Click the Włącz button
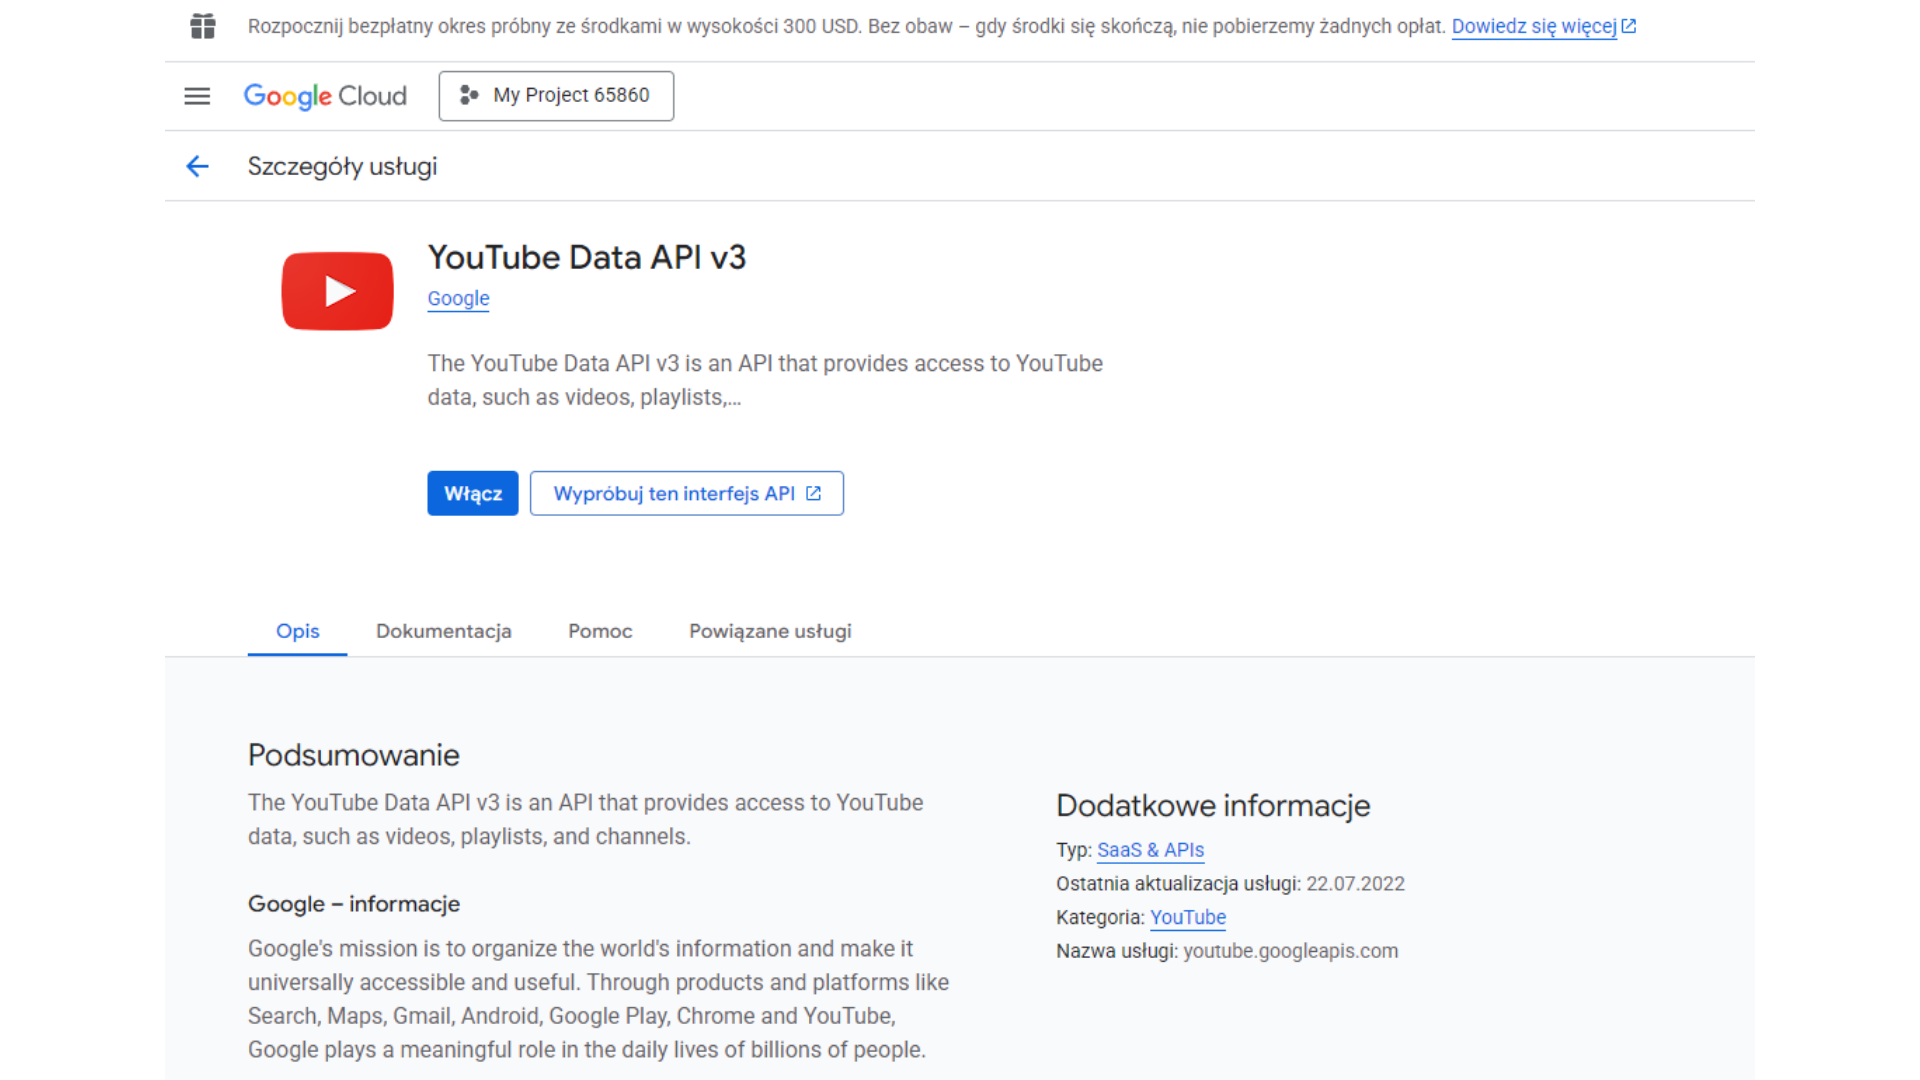Viewport: 1920px width, 1080px height. tap(473, 493)
